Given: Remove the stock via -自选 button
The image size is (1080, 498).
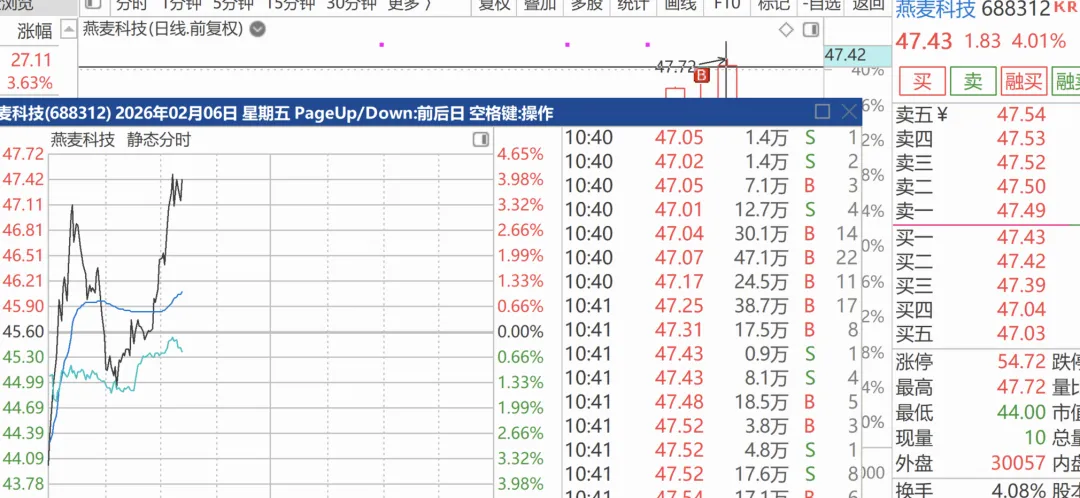Looking at the screenshot, I should (821, 4).
